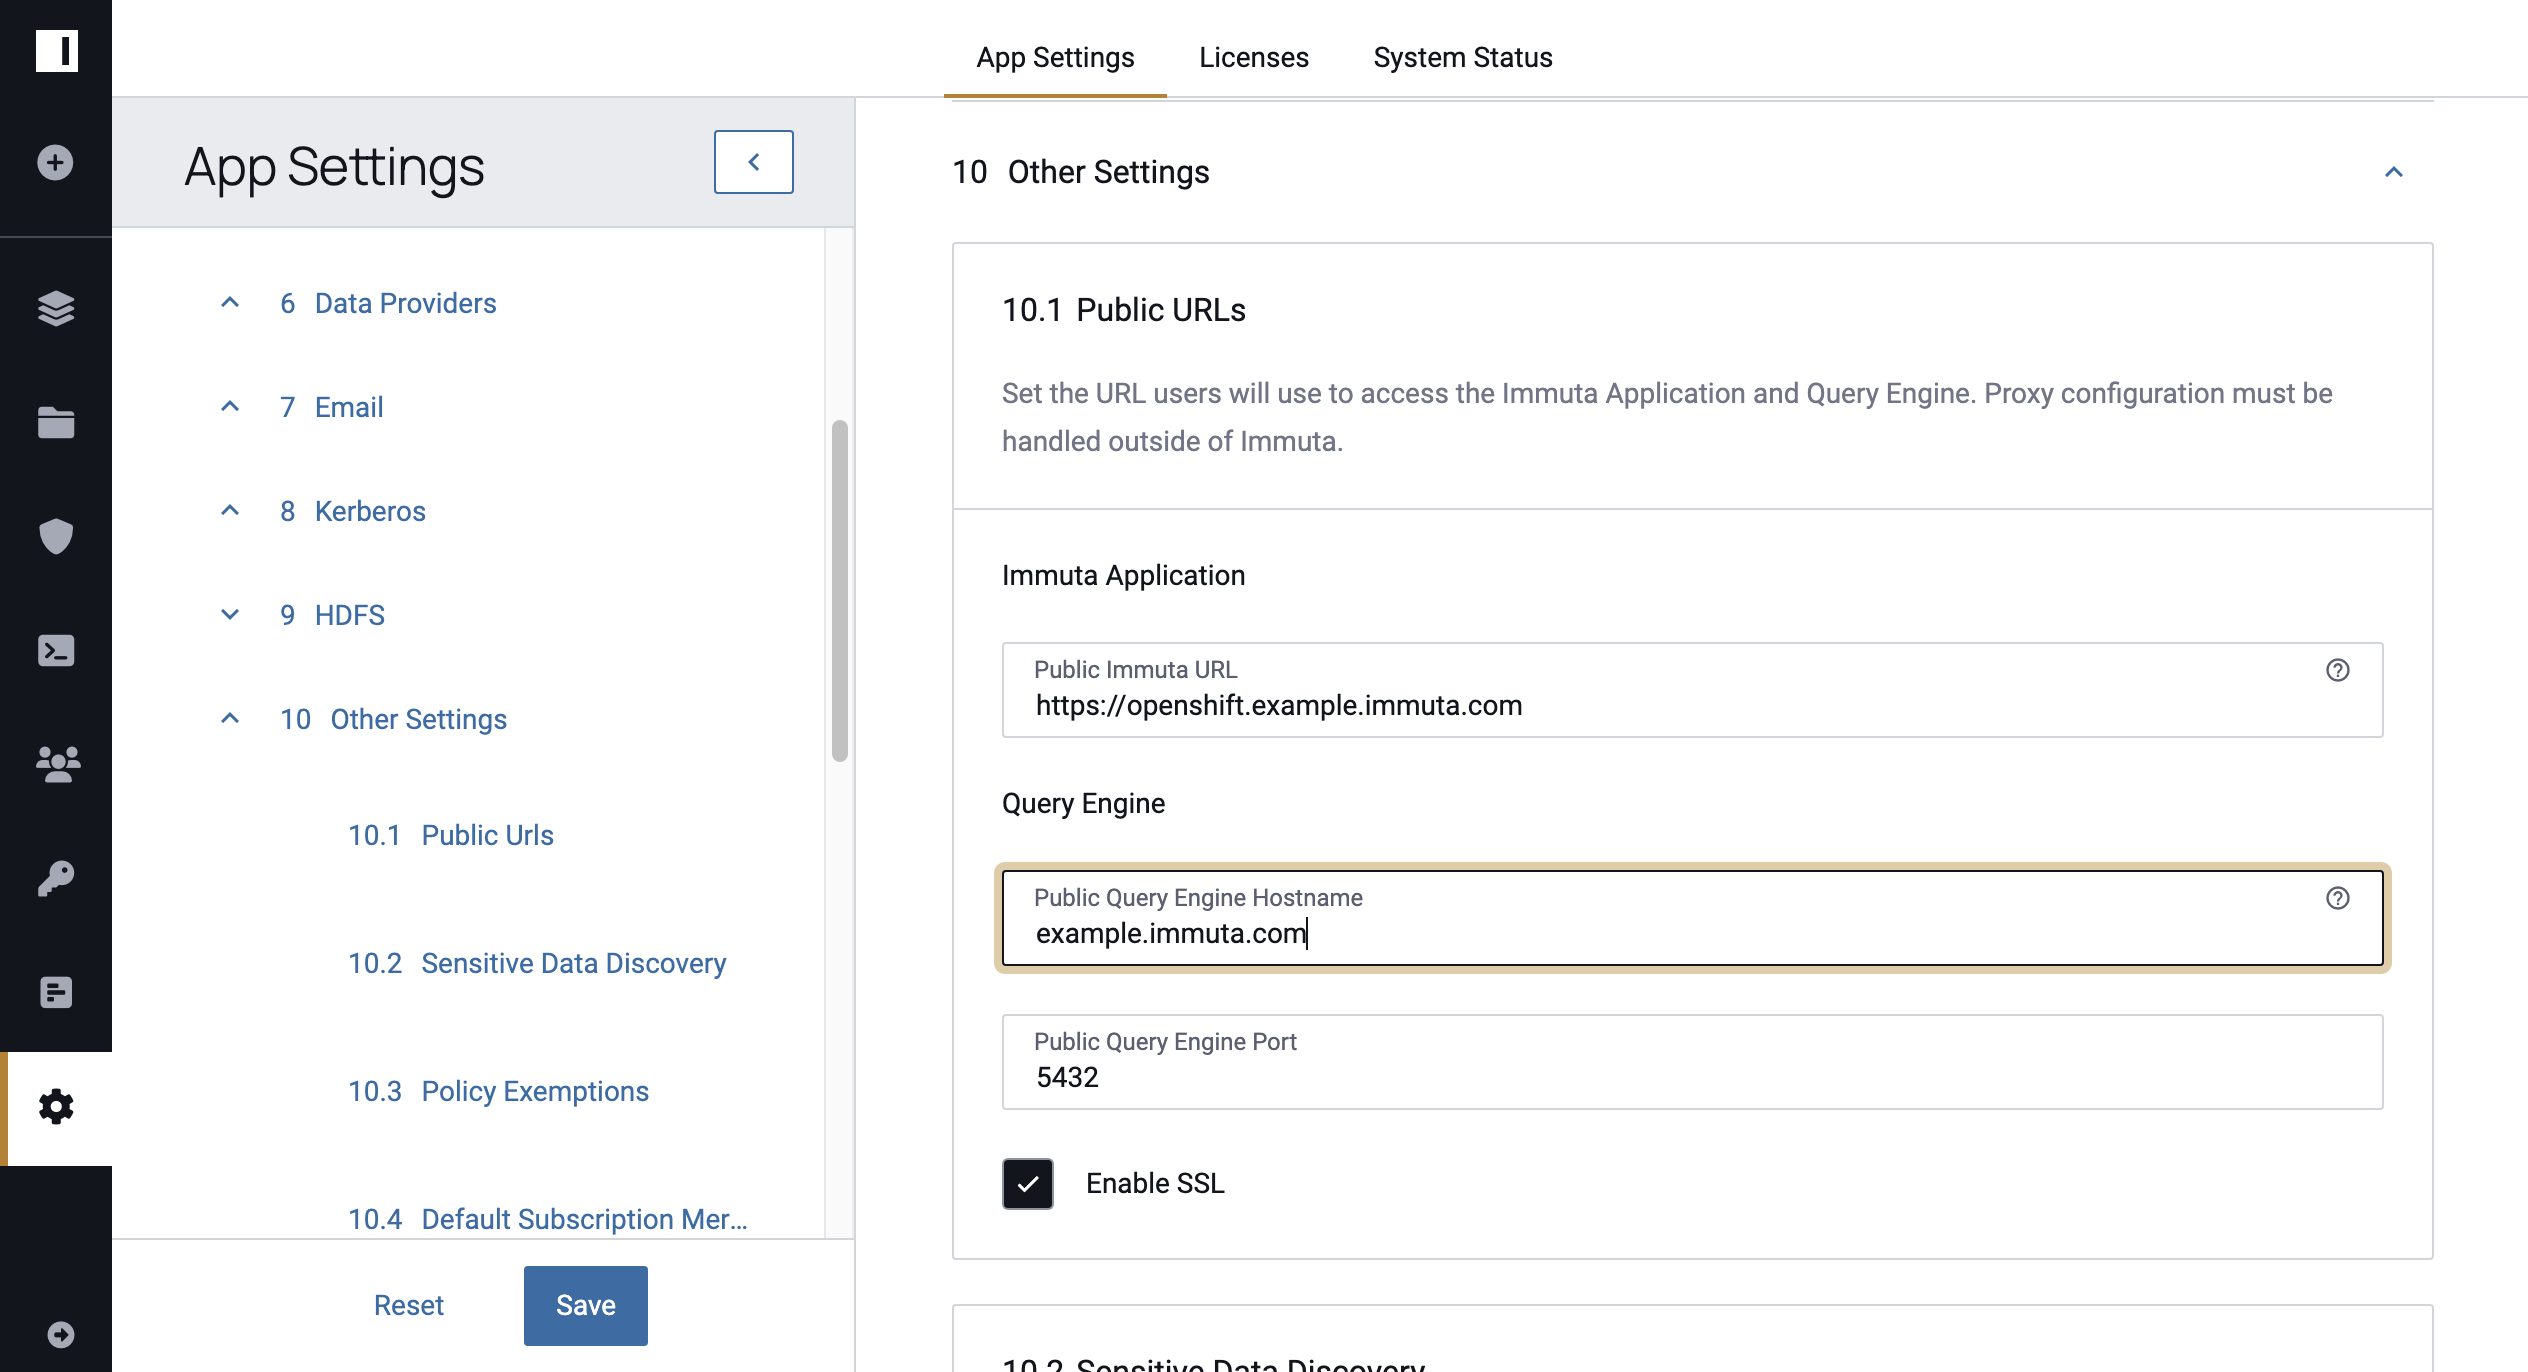Viewport: 2528px width, 1372px height.
Task: Click the Immuta Application label
Action: pos(1124,575)
